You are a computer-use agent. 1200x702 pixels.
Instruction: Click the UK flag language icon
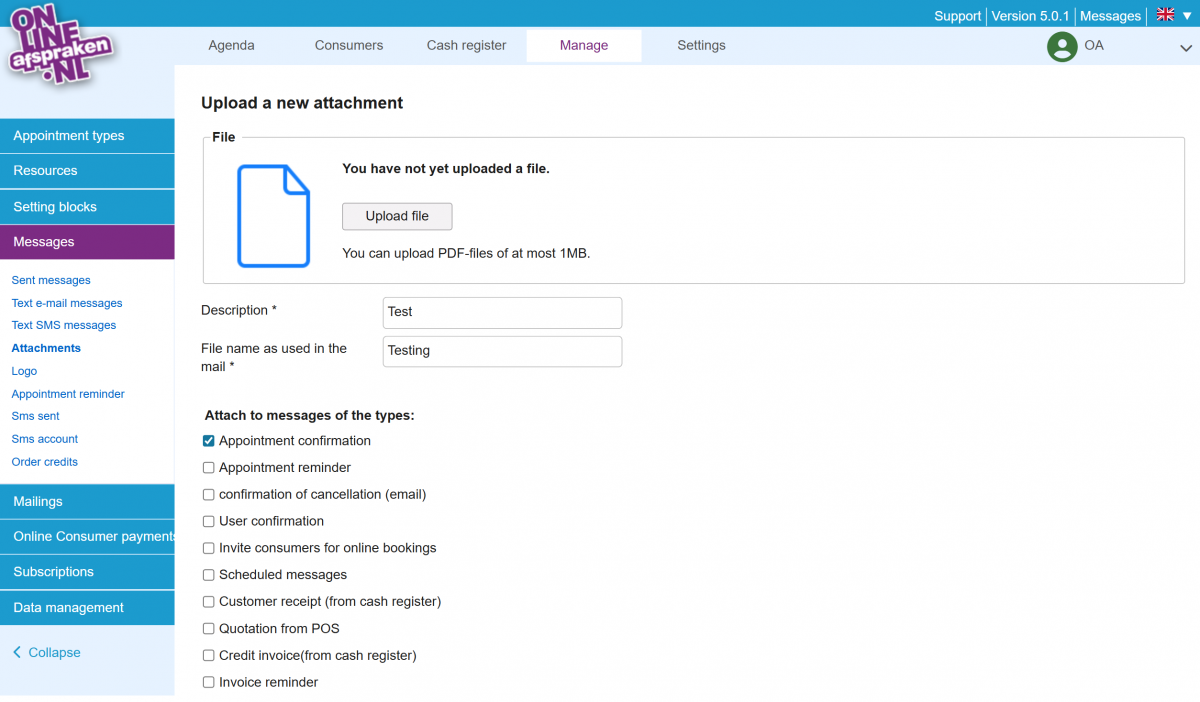pyautogui.click(x=1165, y=15)
